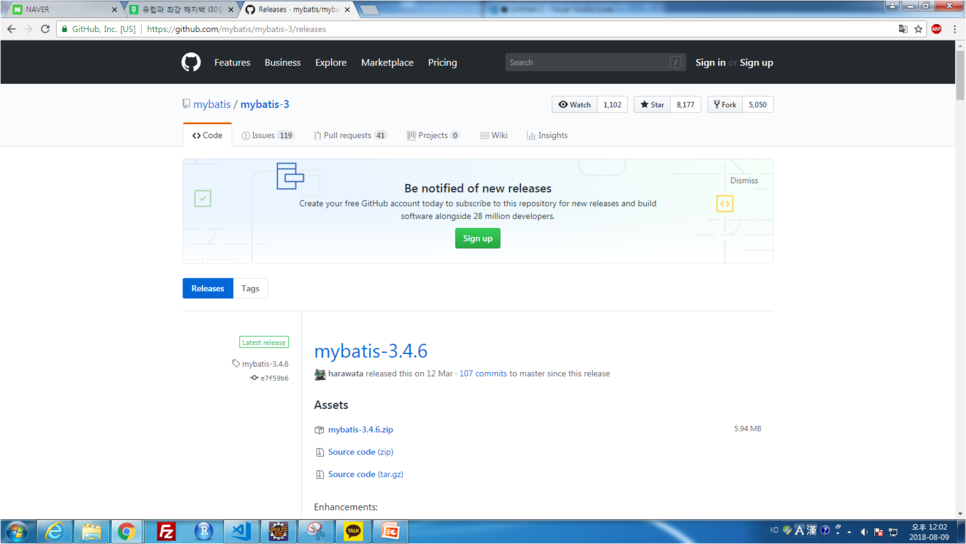Open Visual Studio Code from the taskbar

pyautogui.click(x=241, y=531)
